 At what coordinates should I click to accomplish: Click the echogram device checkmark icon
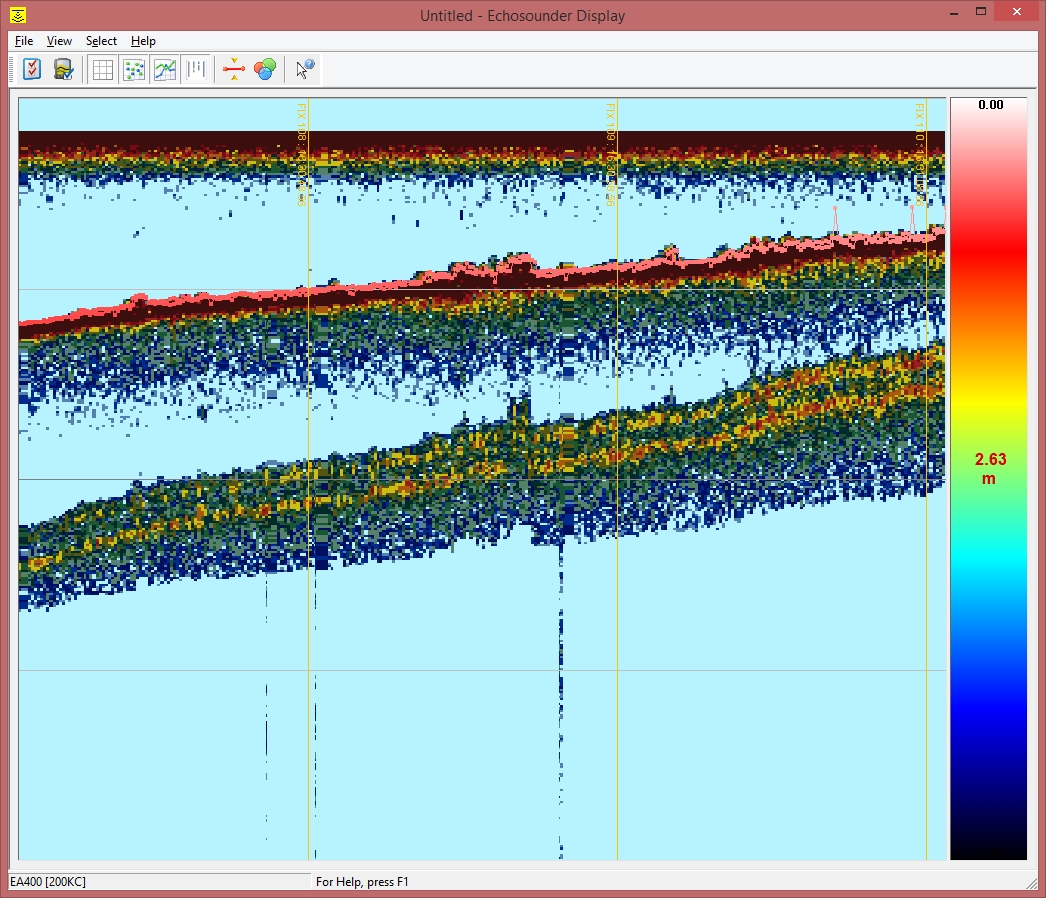(x=63, y=69)
